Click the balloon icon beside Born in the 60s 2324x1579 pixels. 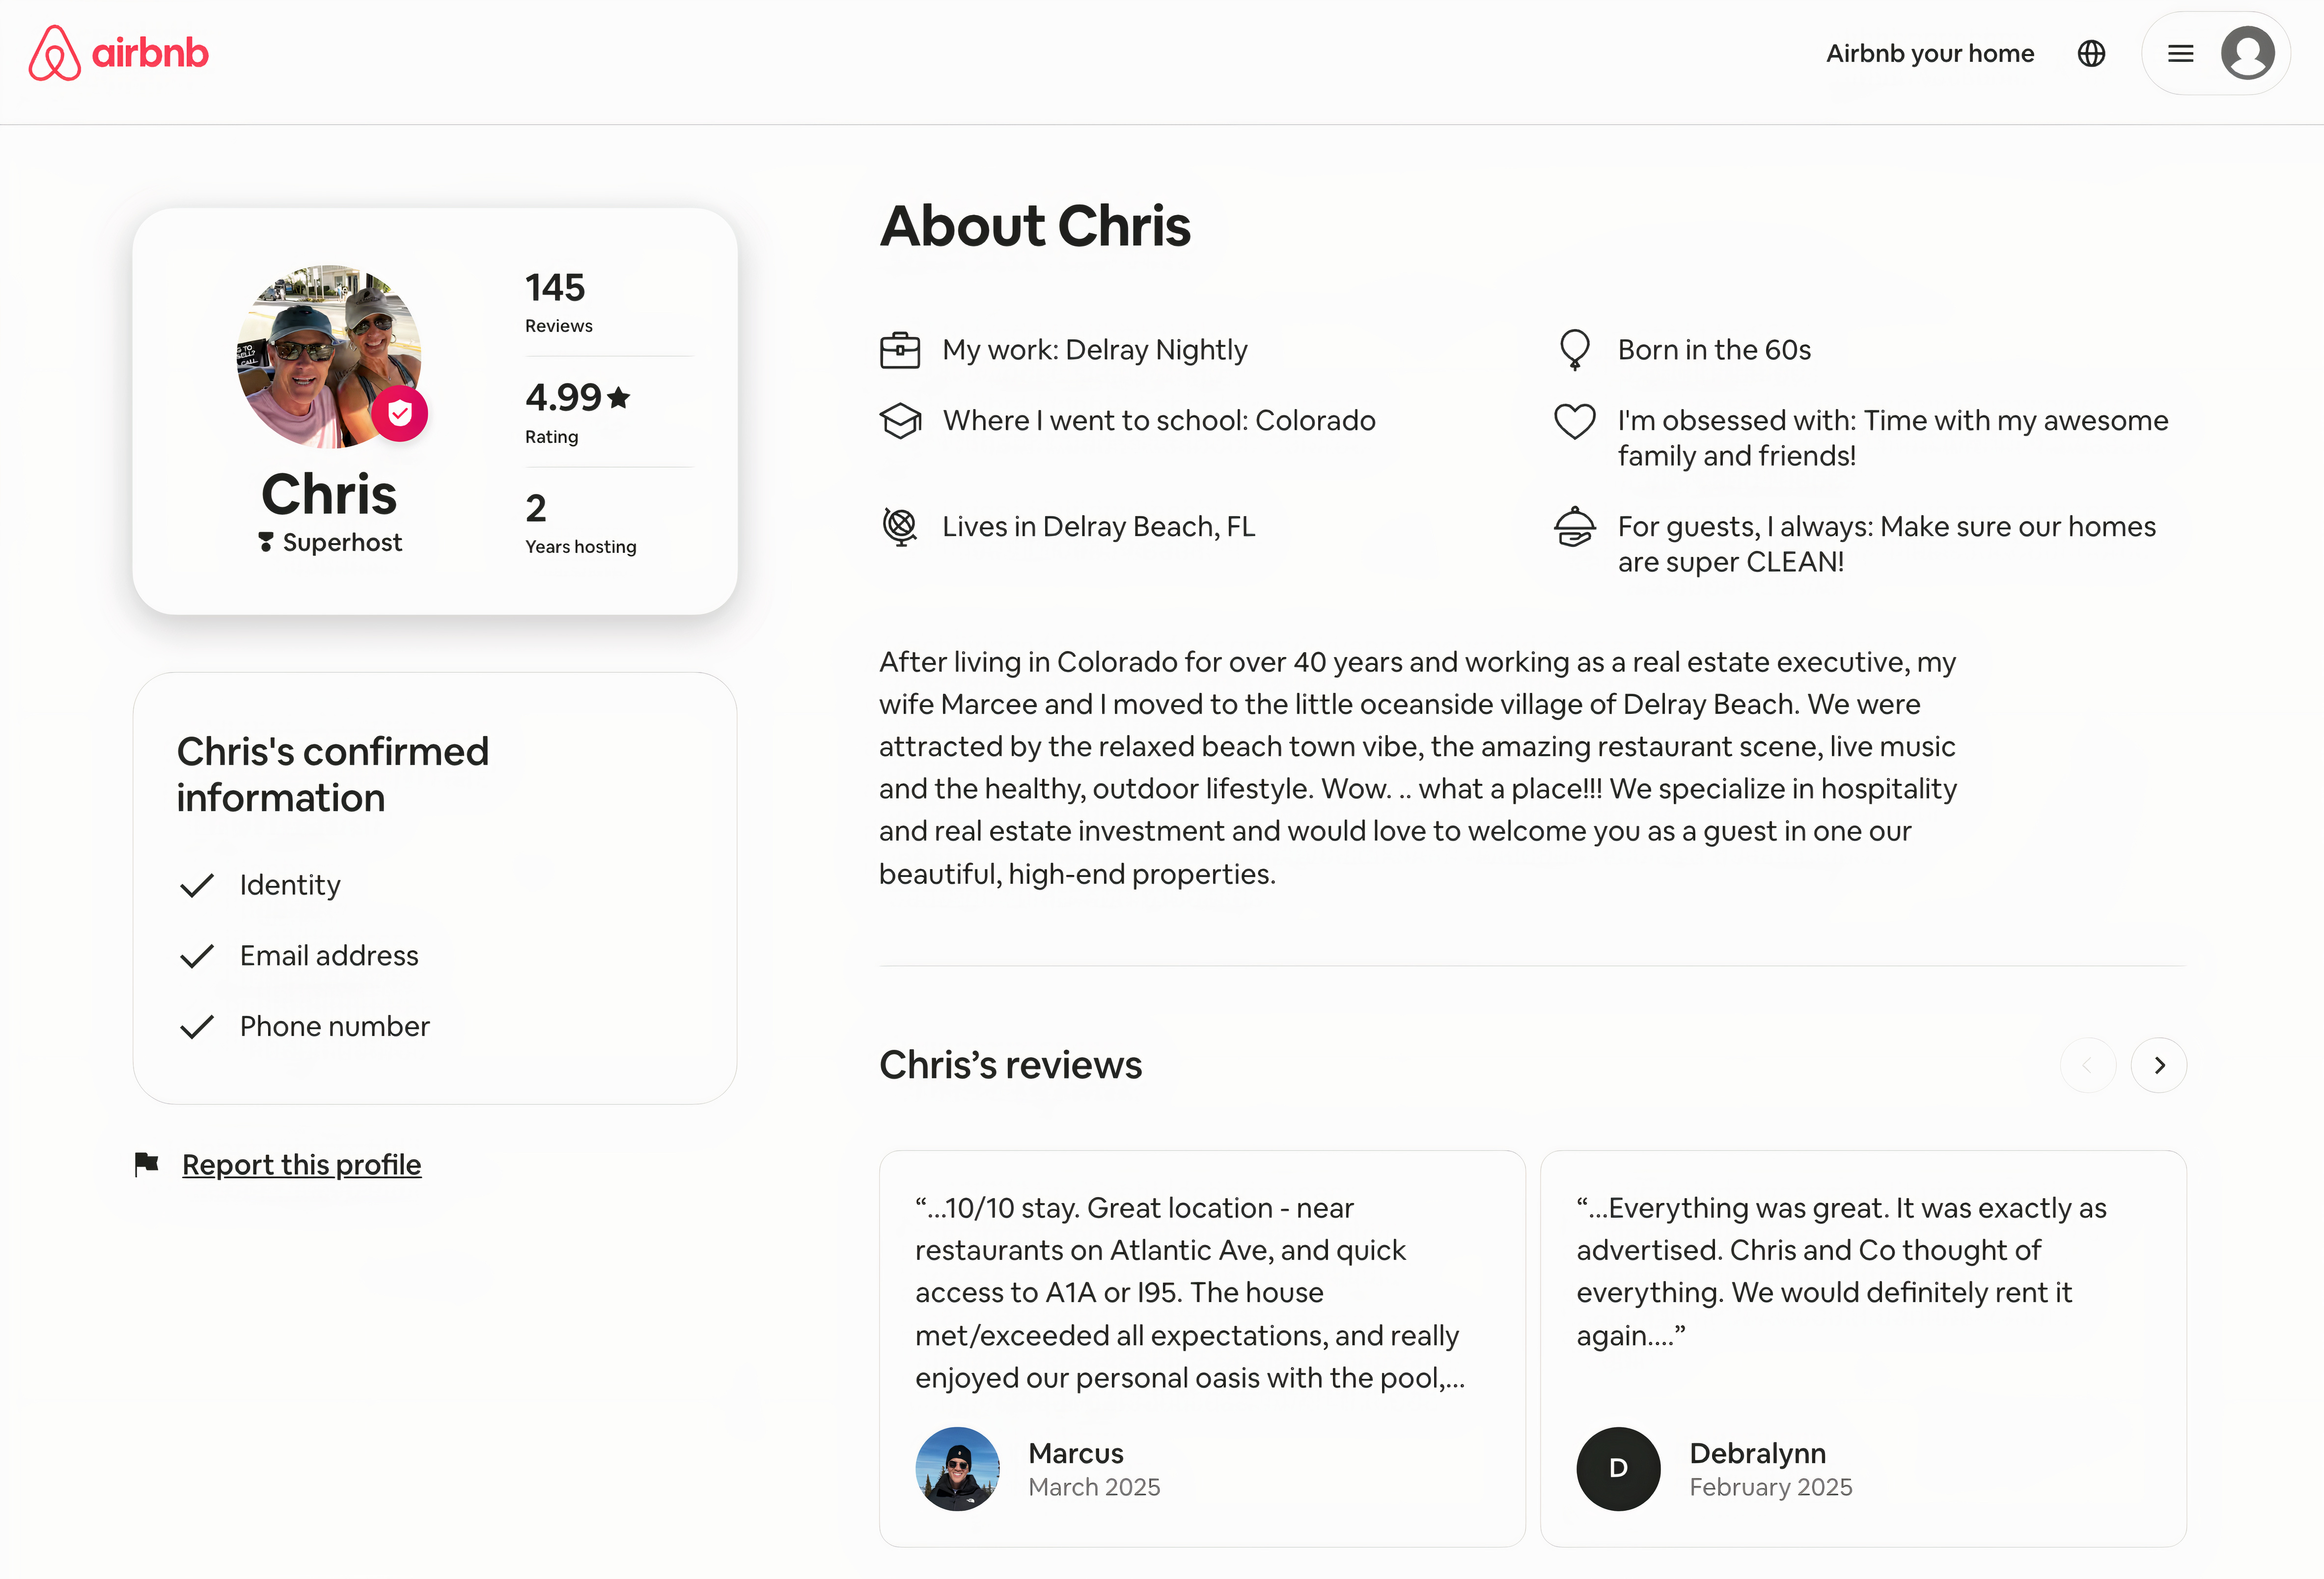[x=1575, y=350]
